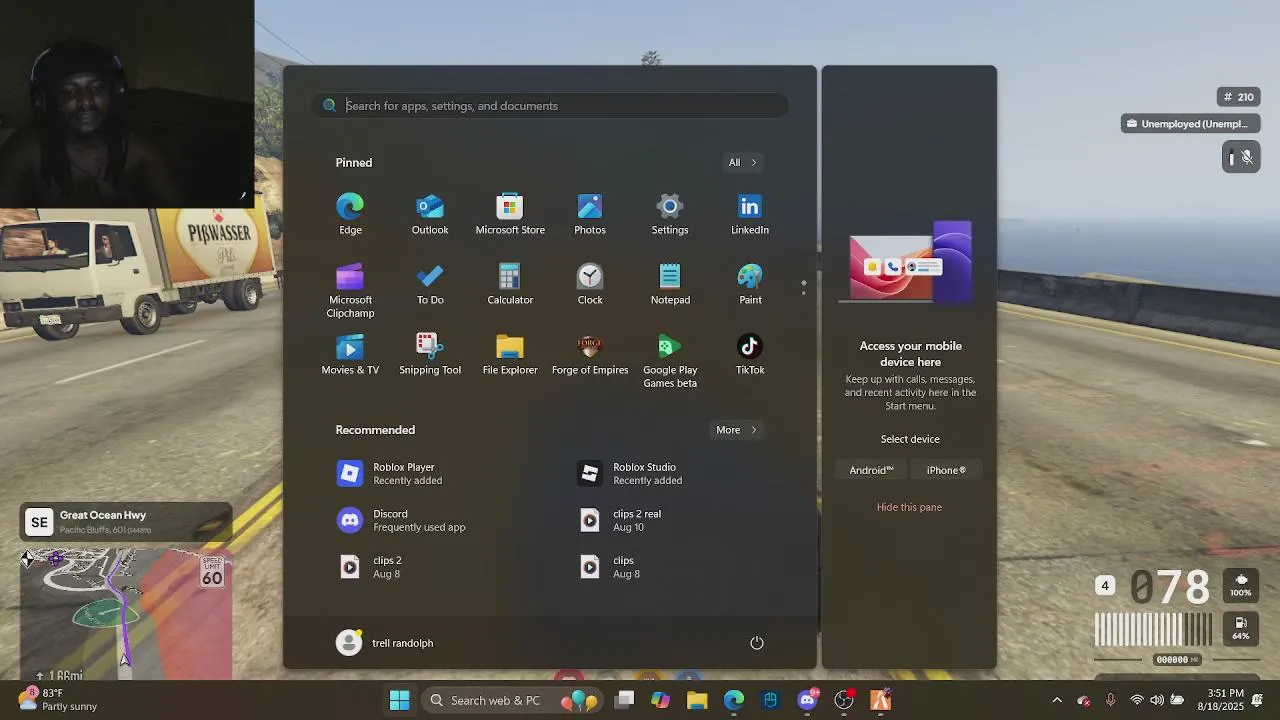Expand All pinned apps
Viewport: 1280px width, 720px height.
point(742,162)
